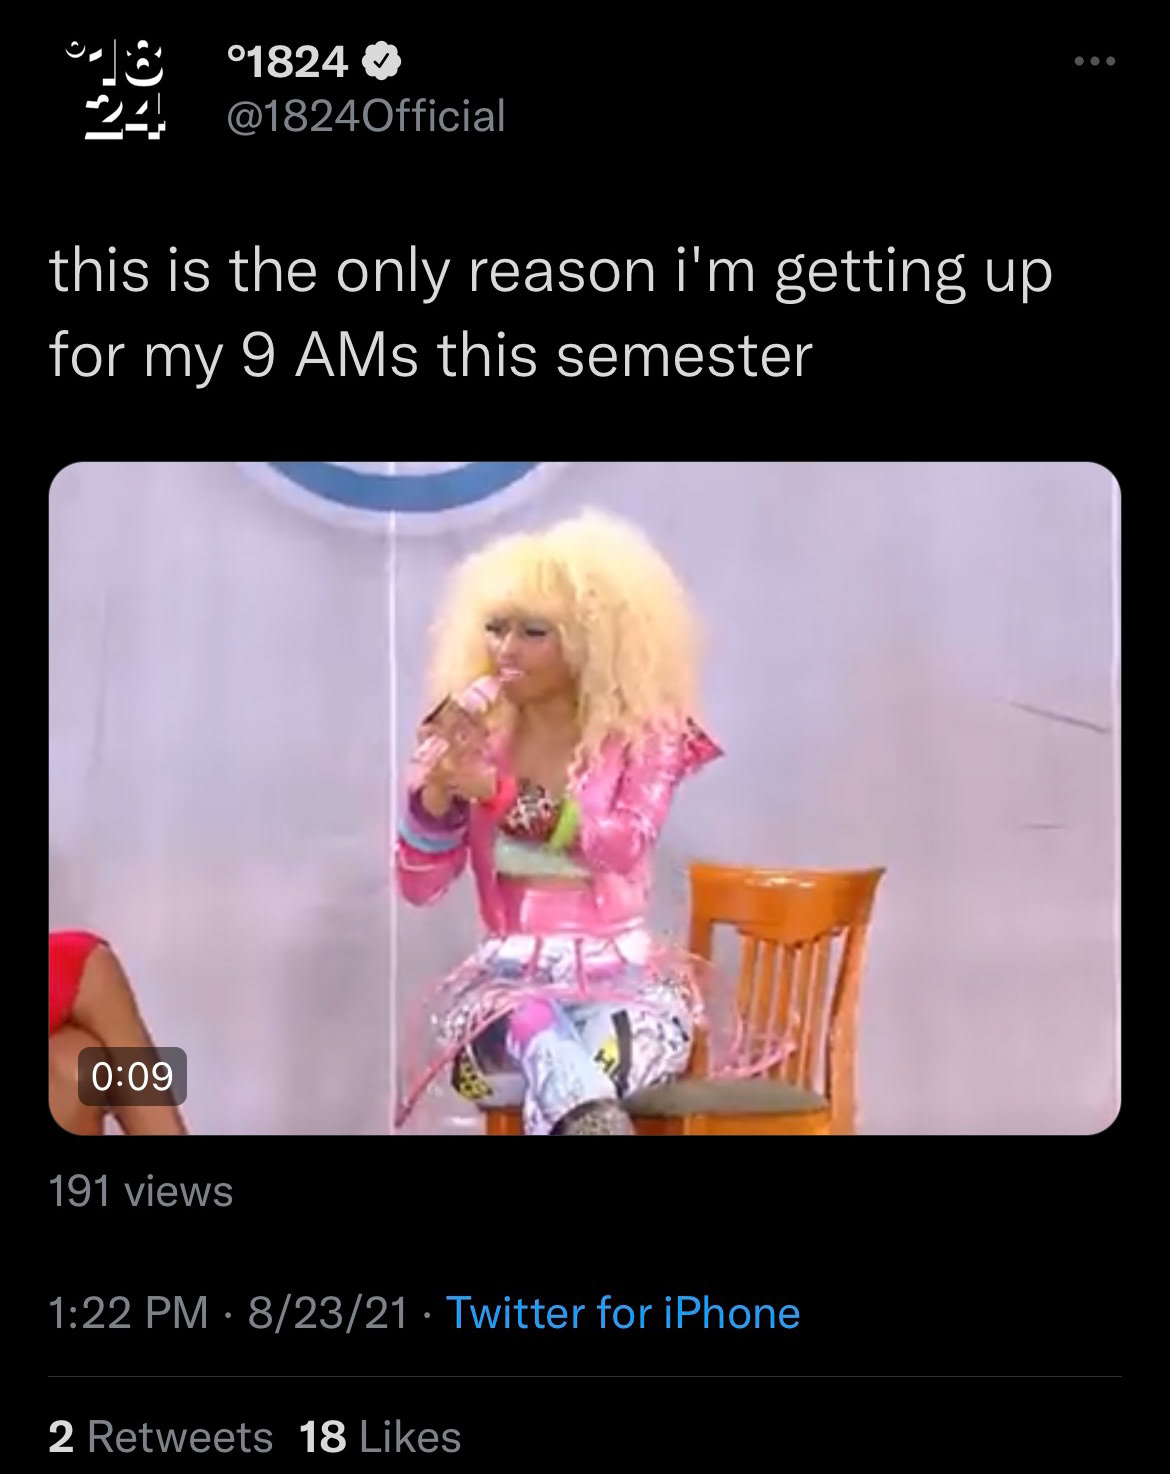Open the Twitter for iPhone link
This screenshot has width=1170, height=1474.
(x=622, y=1312)
